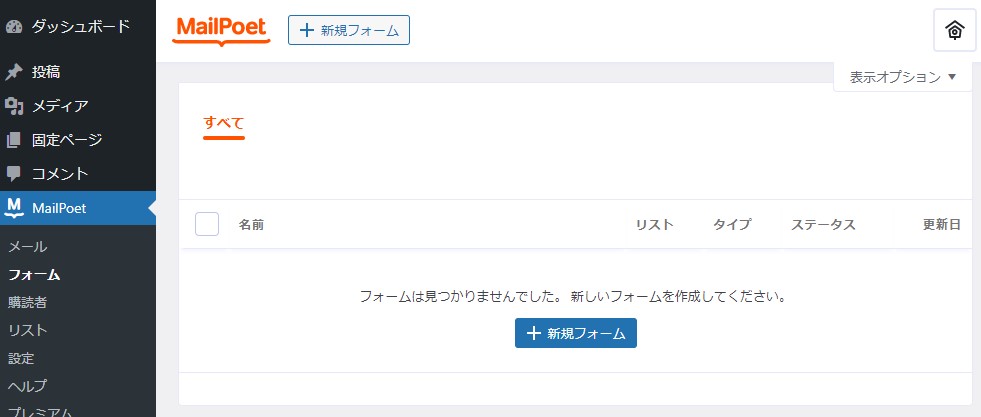The height and width of the screenshot is (417, 981).
Task: Open フォーム in the MailPoet submenu
Action: click(34, 274)
